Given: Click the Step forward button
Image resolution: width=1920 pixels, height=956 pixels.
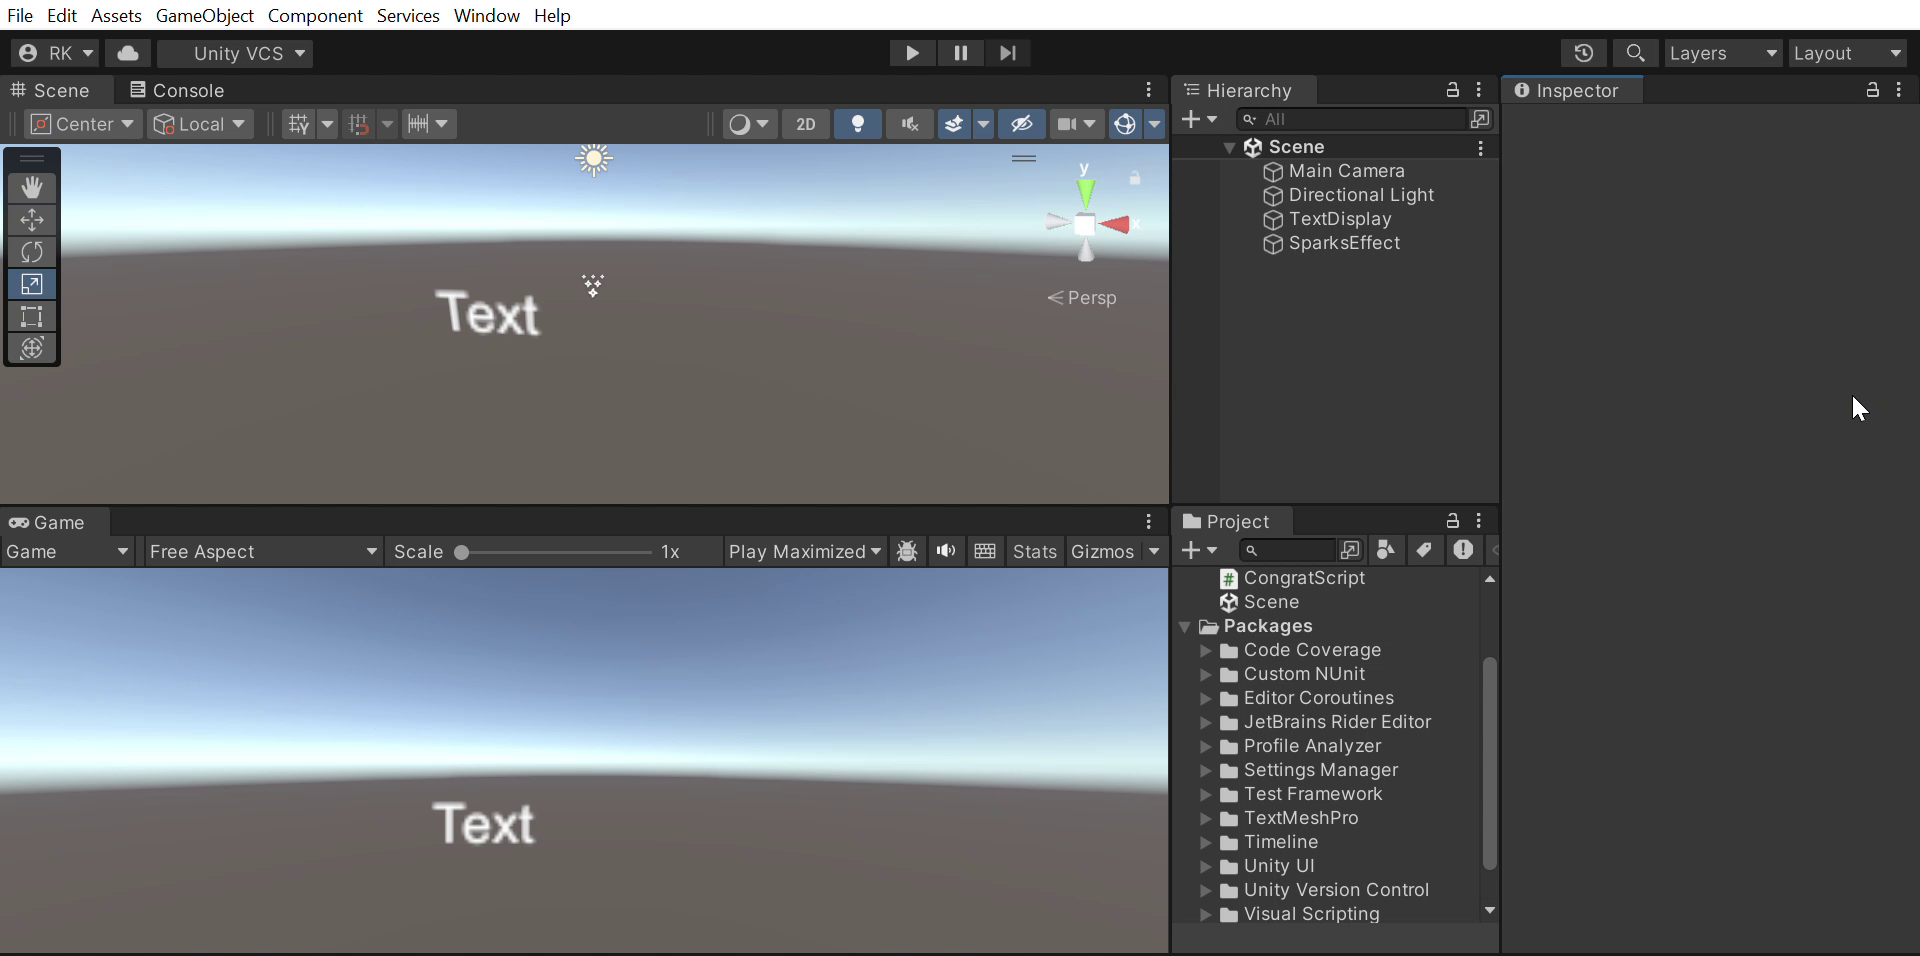Looking at the screenshot, I should point(1008,53).
